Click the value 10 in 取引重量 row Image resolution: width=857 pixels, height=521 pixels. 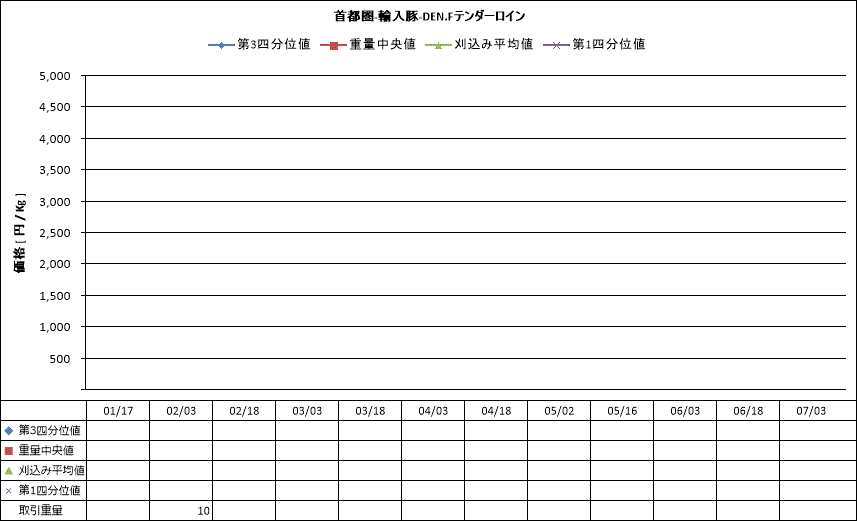pos(203,511)
